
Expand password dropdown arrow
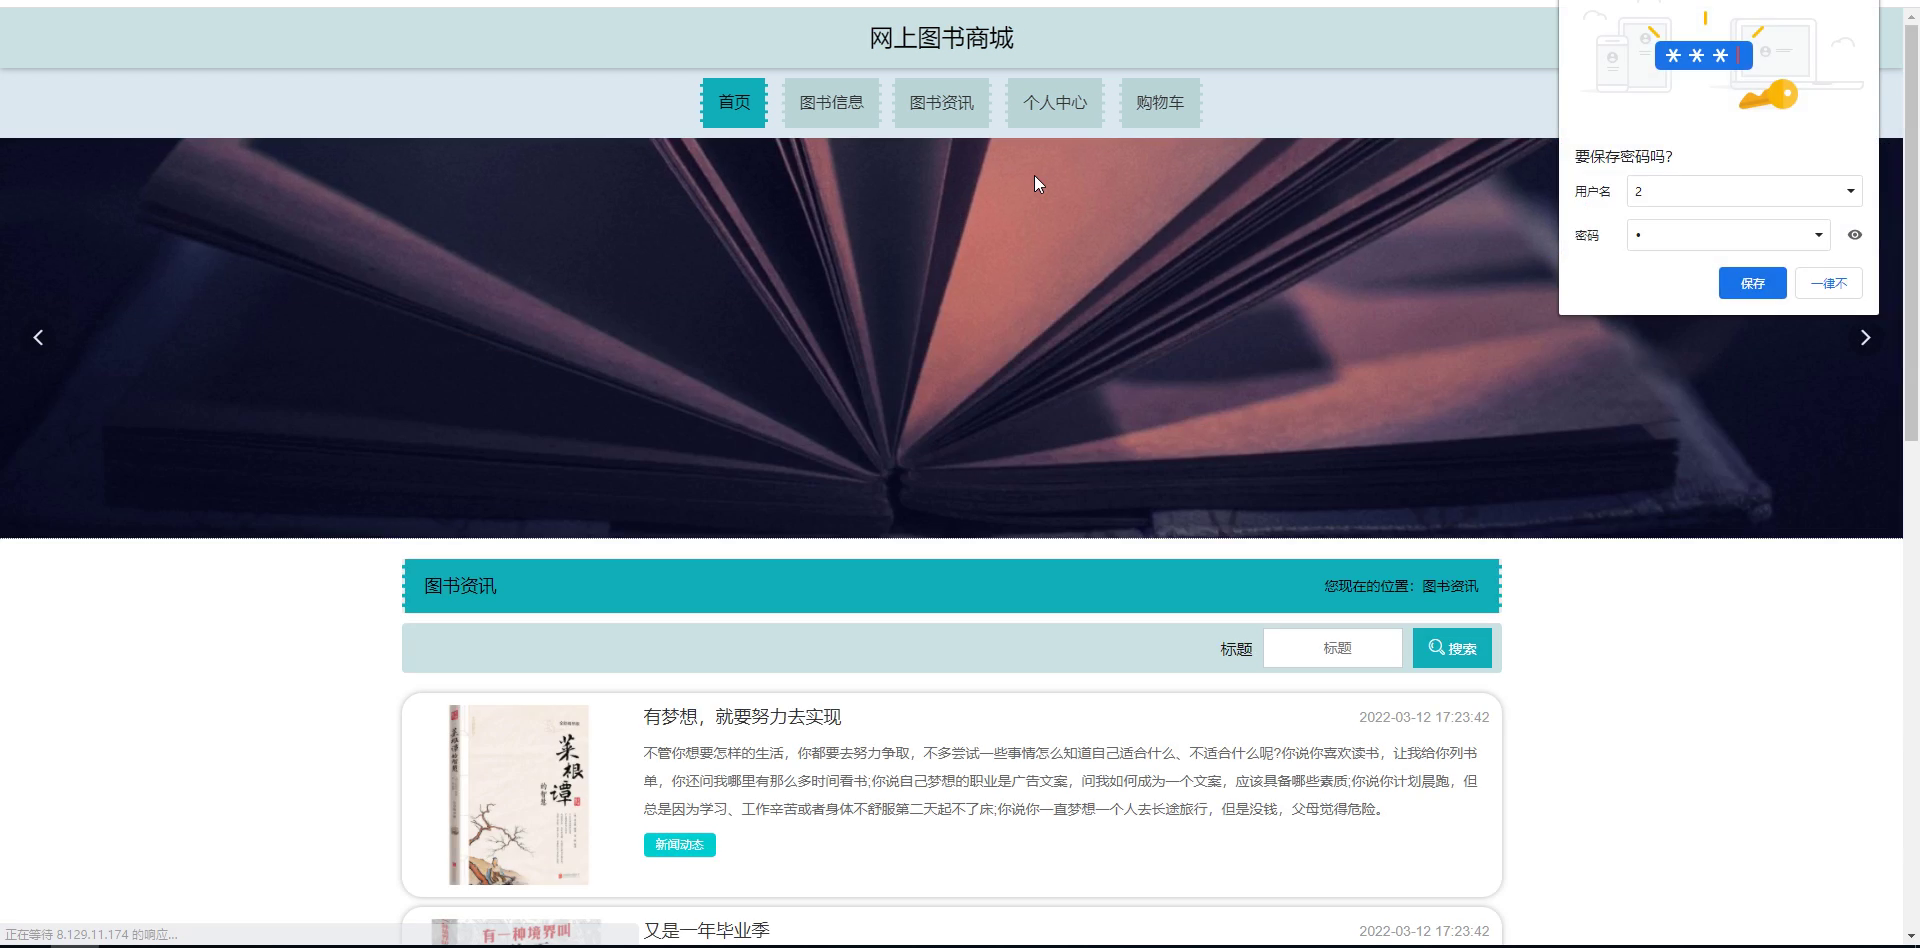[x=1818, y=235]
